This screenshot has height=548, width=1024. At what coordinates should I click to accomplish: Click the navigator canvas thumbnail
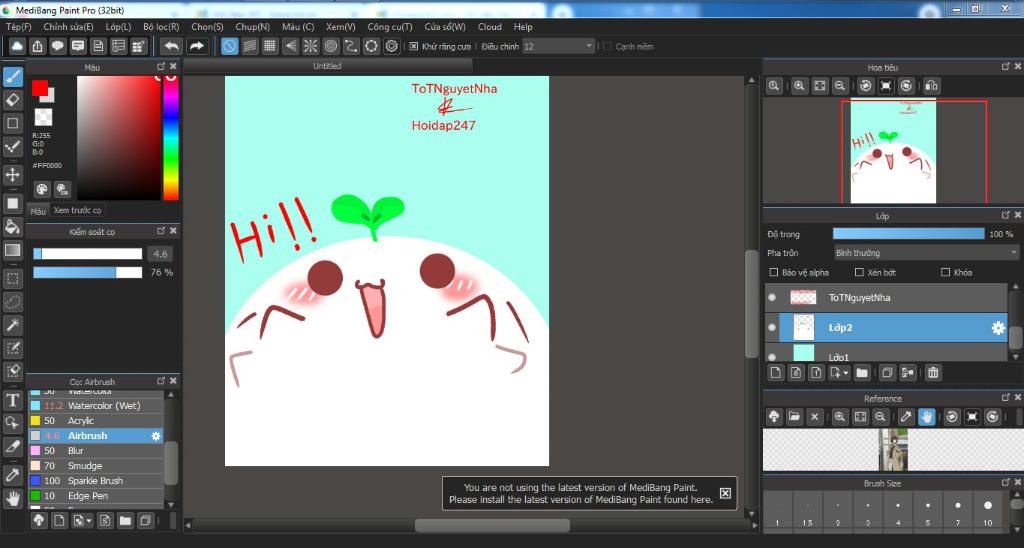[x=893, y=152]
